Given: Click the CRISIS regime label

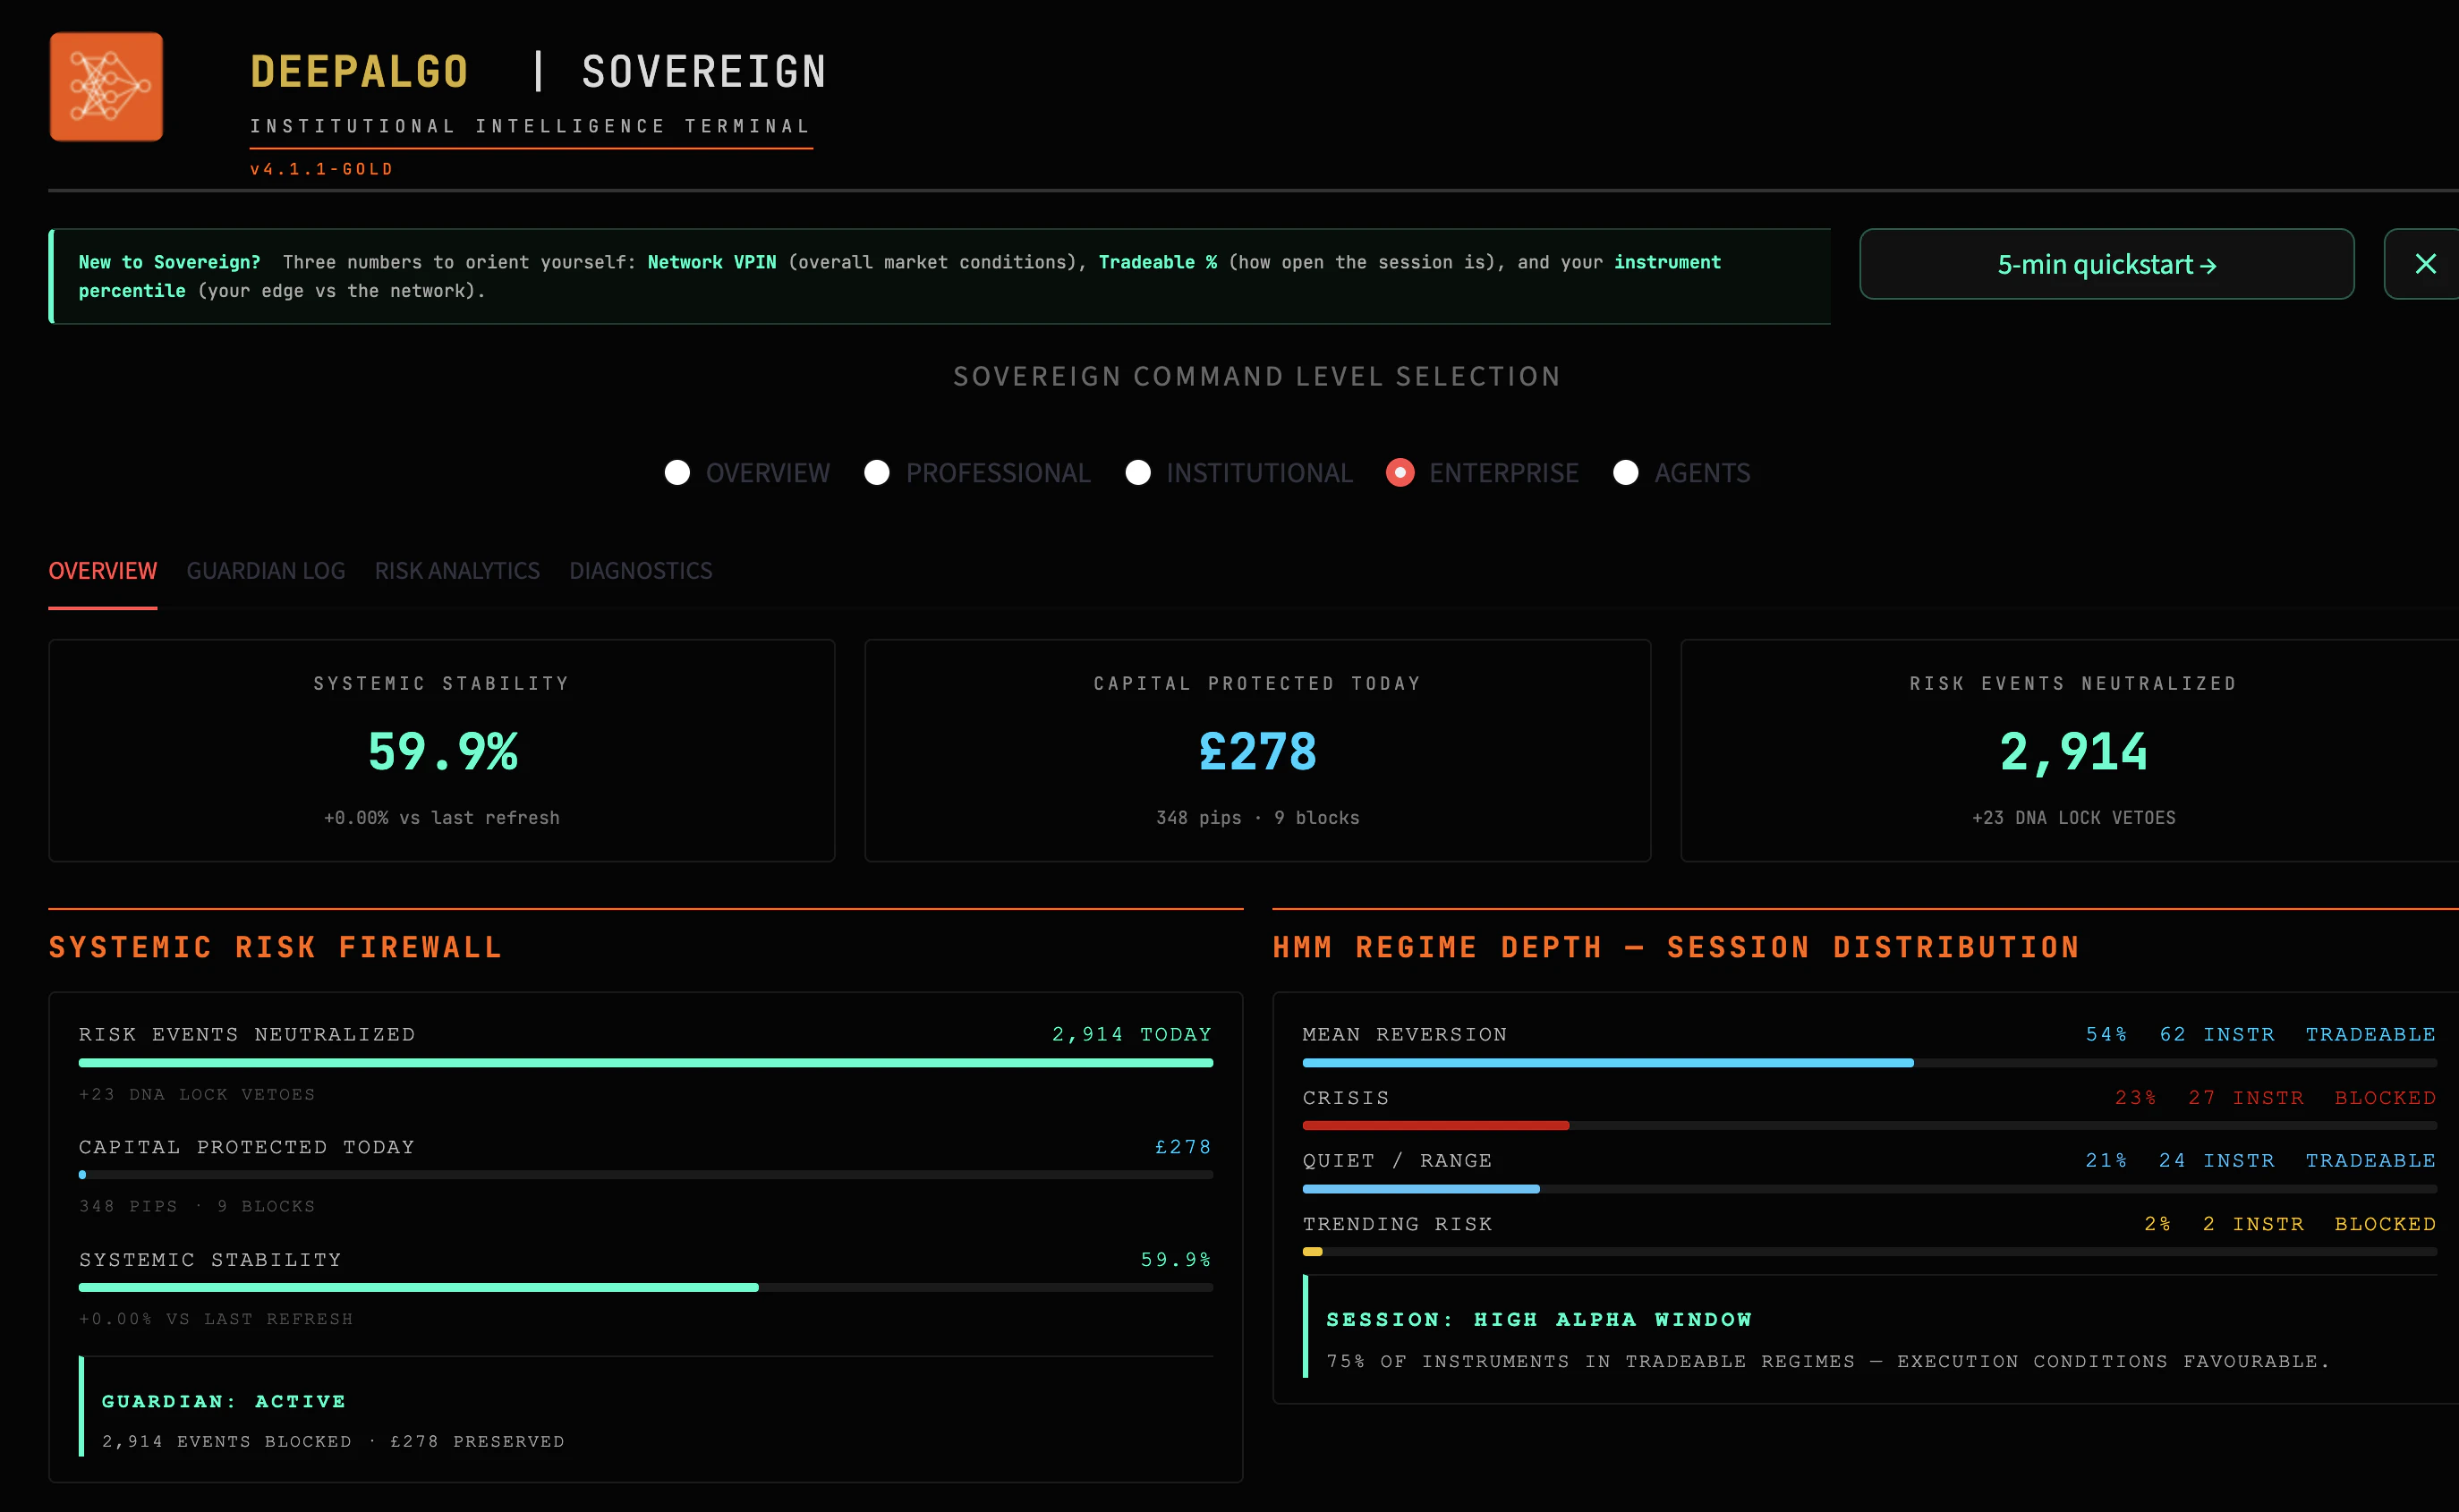Looking at the screenshot, I should coord(1346,1098).
